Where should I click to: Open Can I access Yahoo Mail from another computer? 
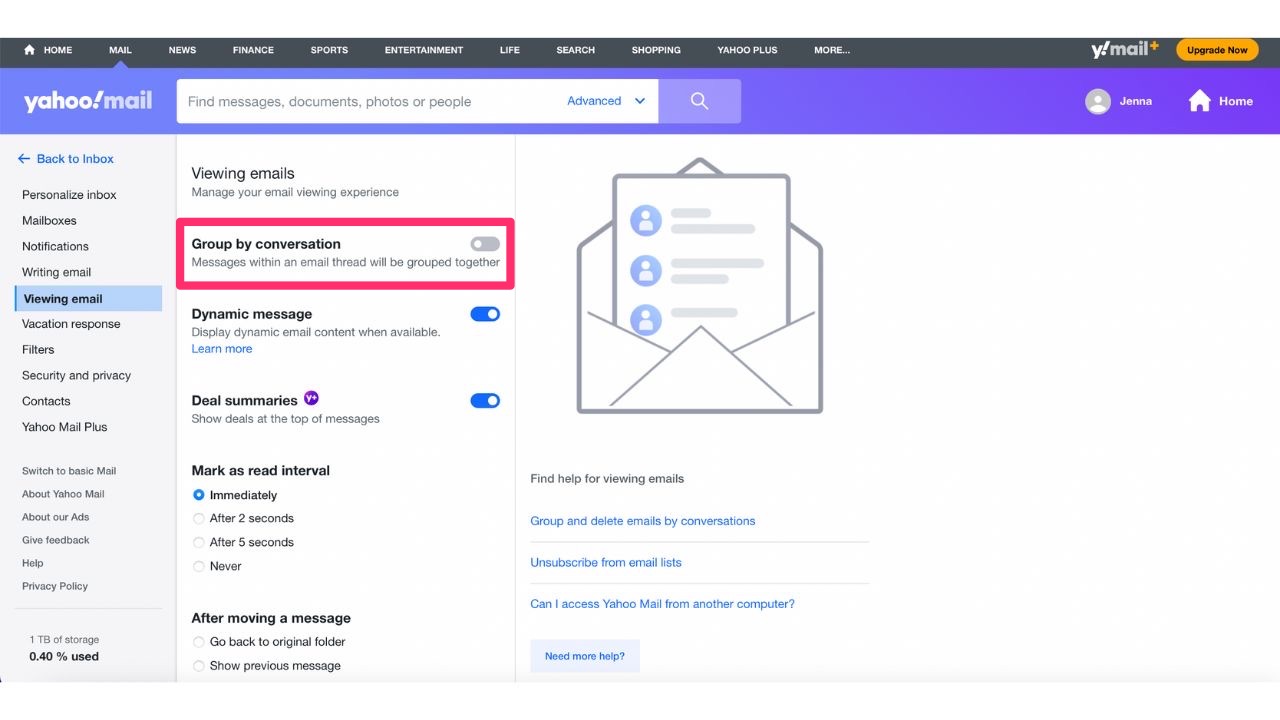[x=662, y=604]
